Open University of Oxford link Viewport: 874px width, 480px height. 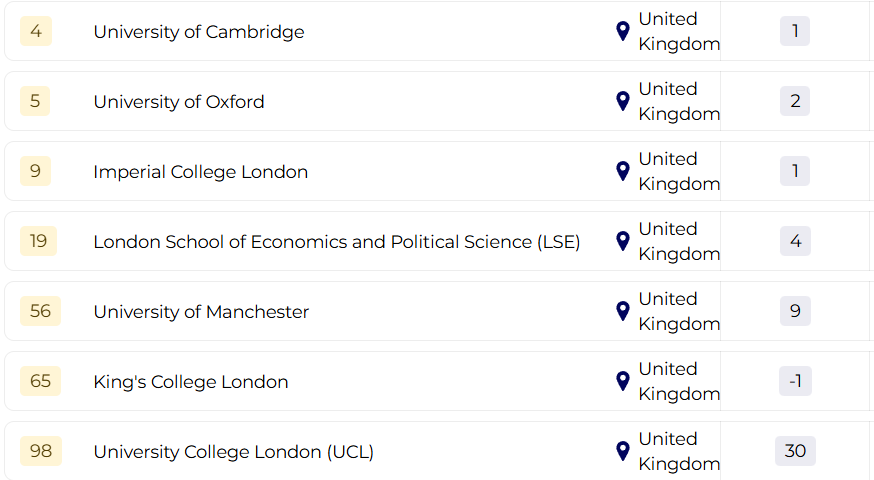tap(179, 102)
